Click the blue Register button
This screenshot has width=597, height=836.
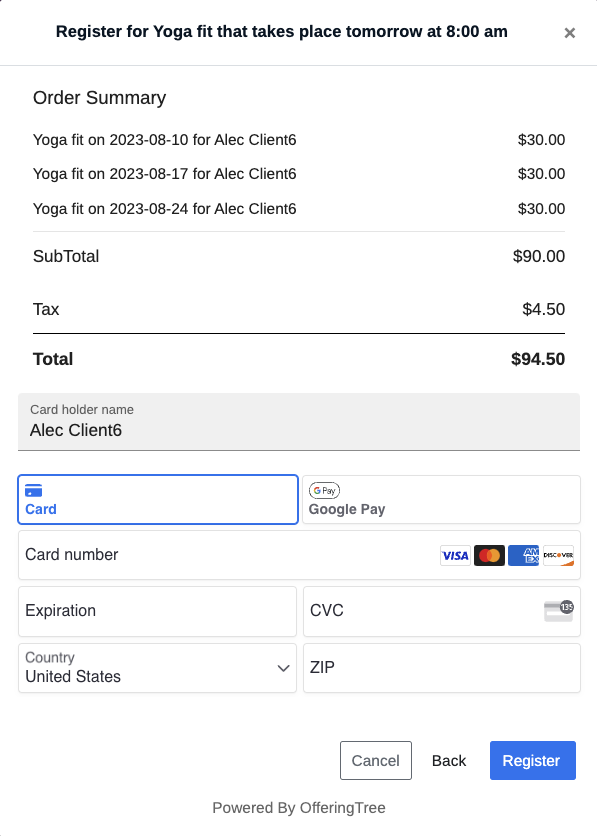click(533, 760)
